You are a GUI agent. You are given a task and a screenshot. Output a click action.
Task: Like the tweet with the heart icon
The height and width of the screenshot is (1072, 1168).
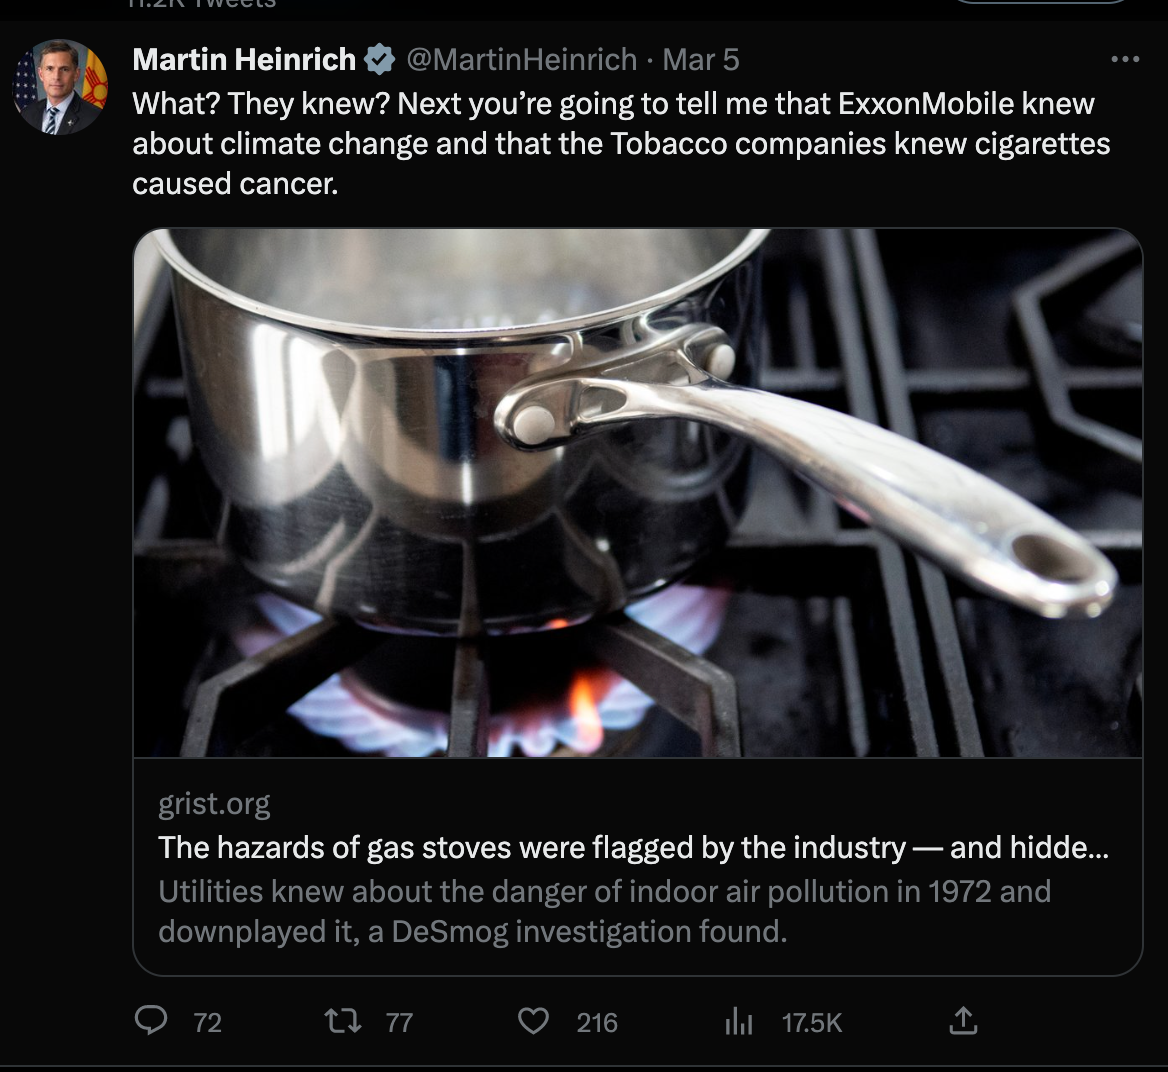pyautogui.click(x=534, y=1021)
